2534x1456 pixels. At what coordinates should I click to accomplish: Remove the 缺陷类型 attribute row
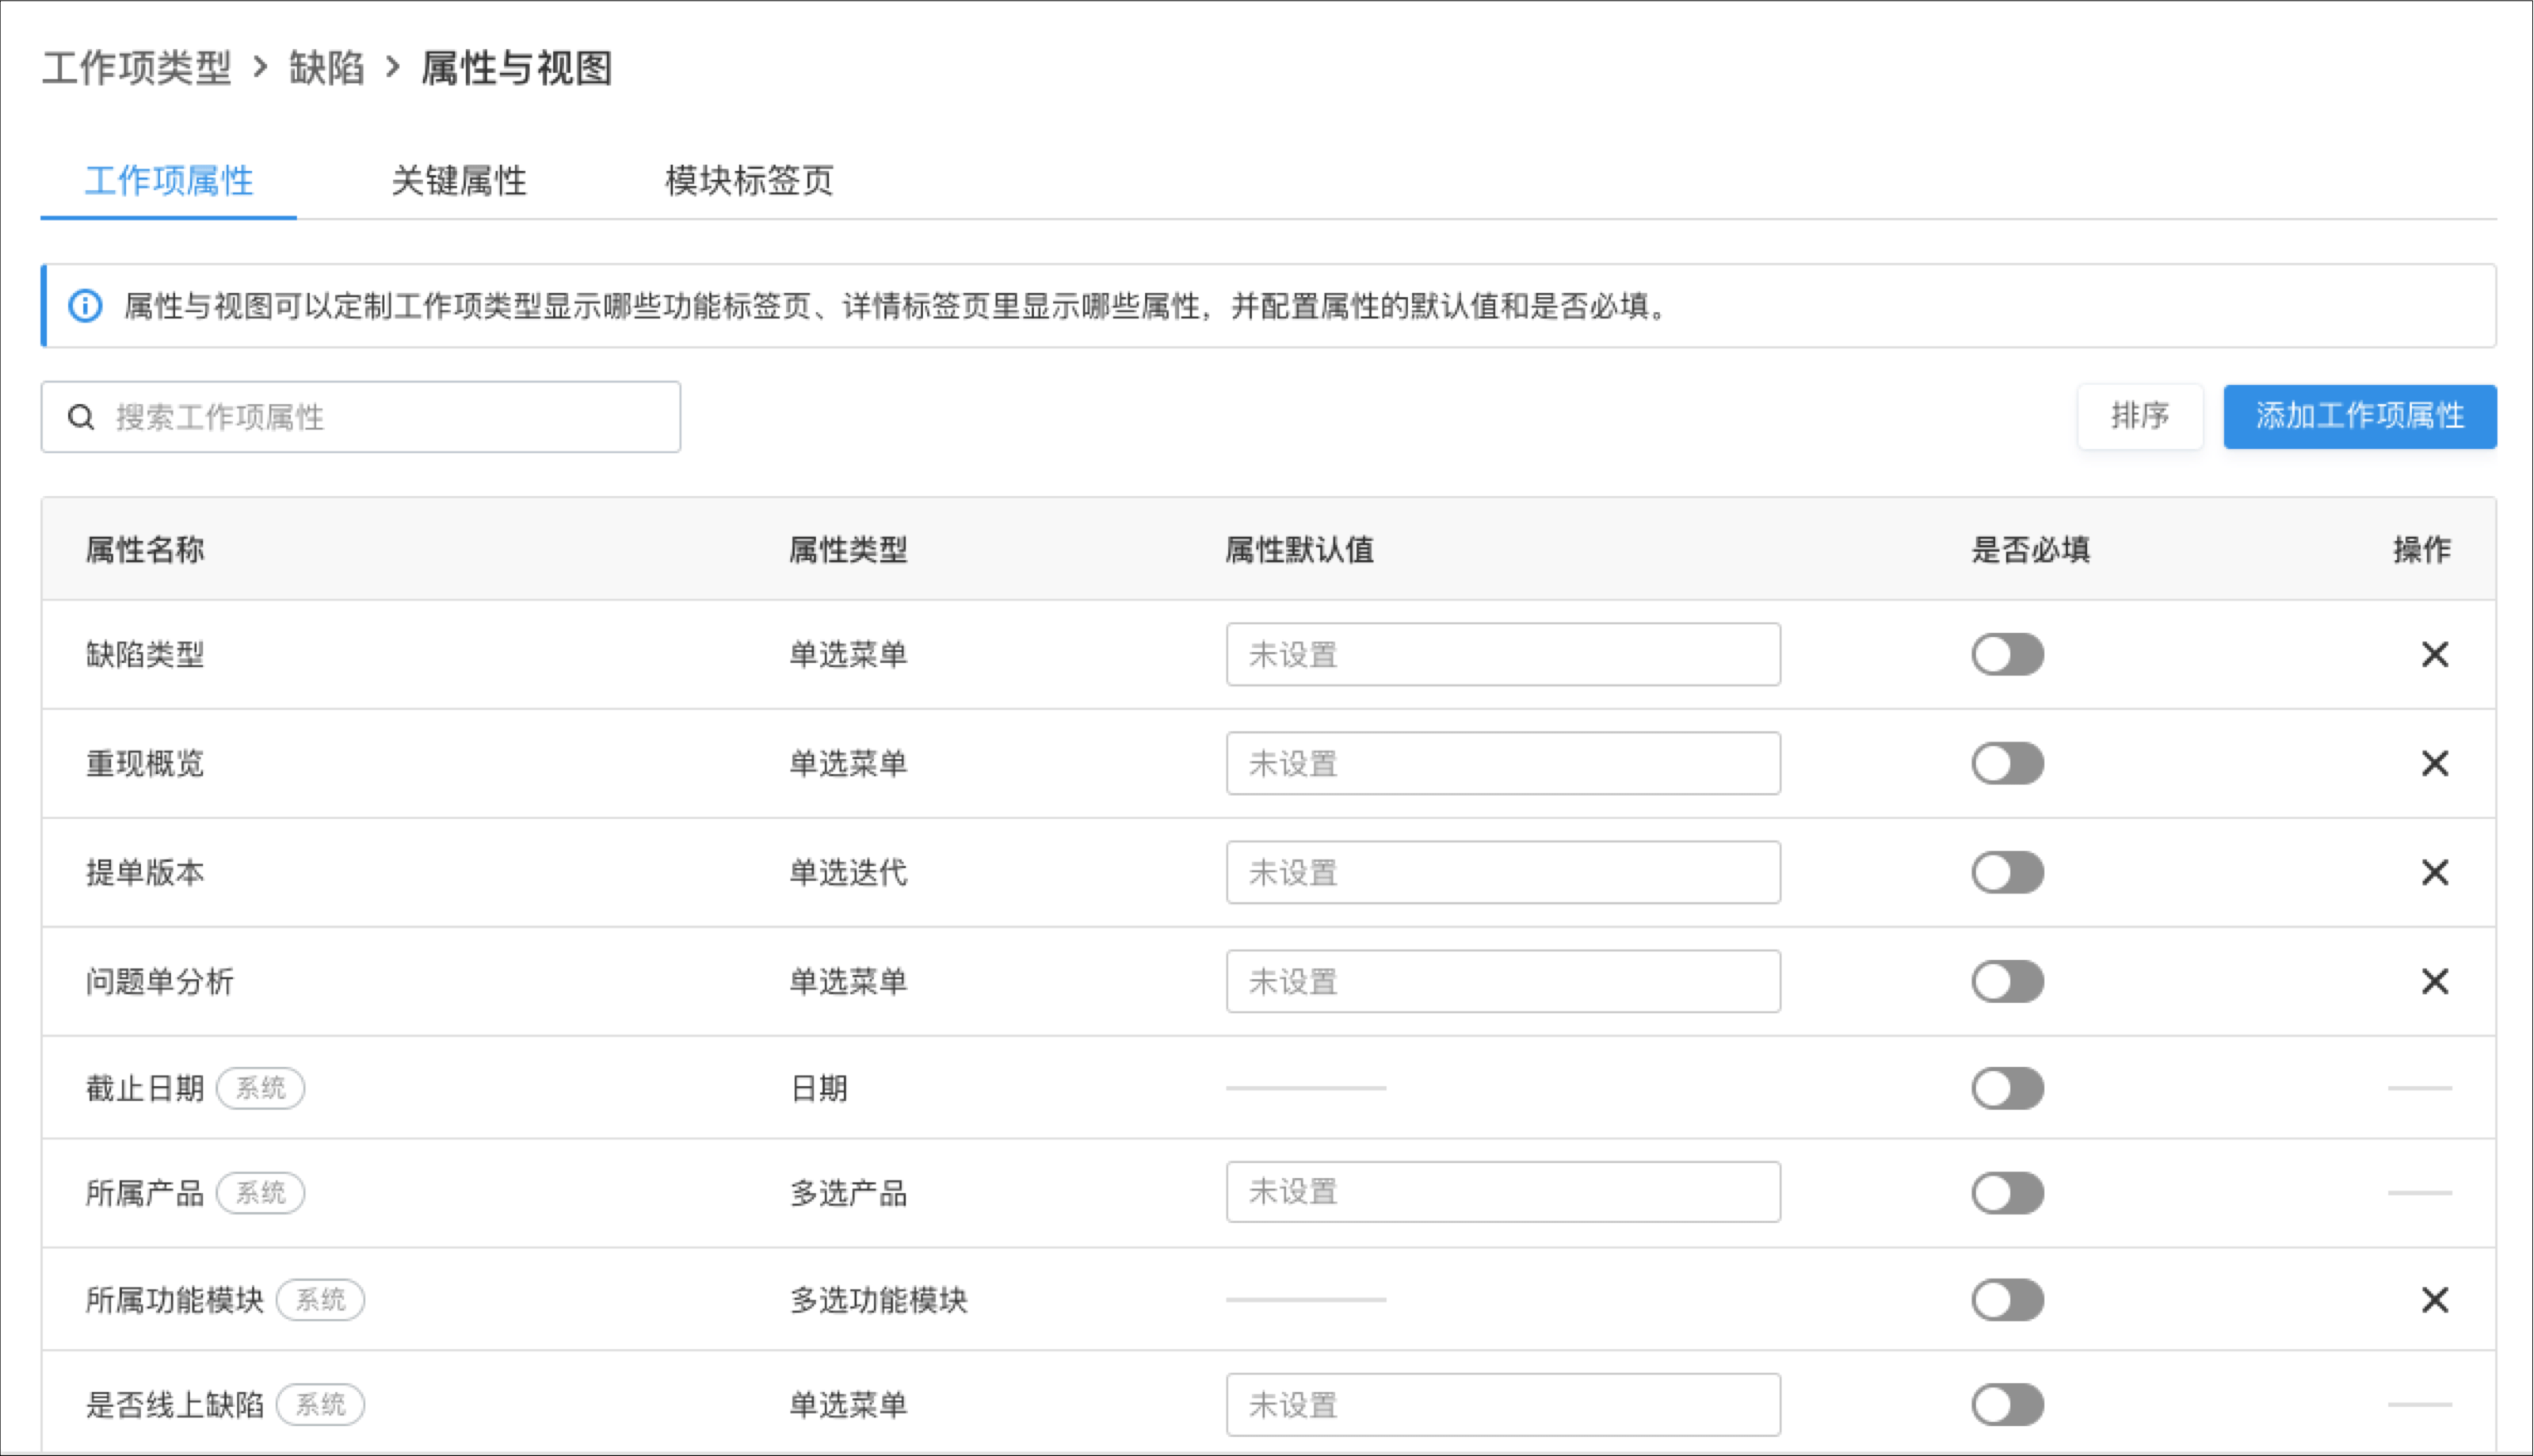[2434, 654]
